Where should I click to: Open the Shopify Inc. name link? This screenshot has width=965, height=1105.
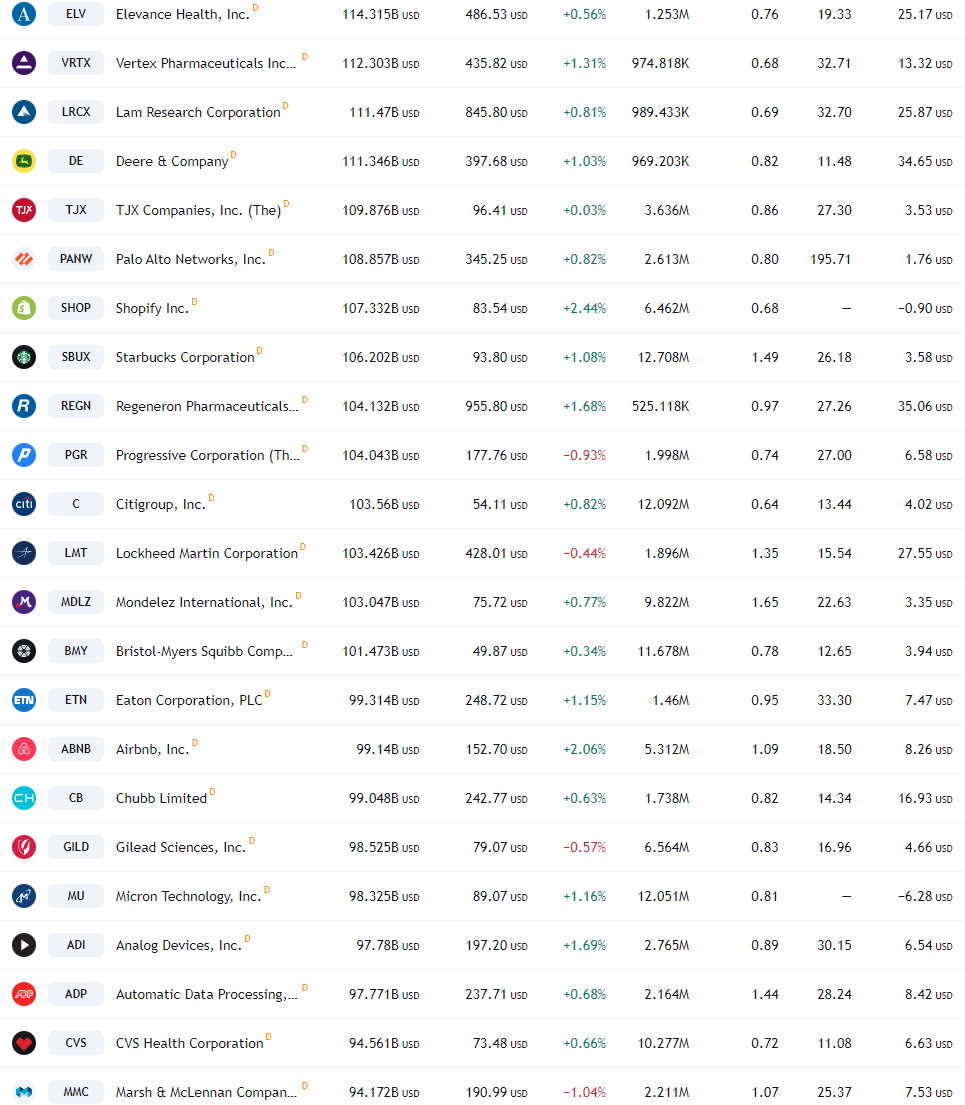152,309
